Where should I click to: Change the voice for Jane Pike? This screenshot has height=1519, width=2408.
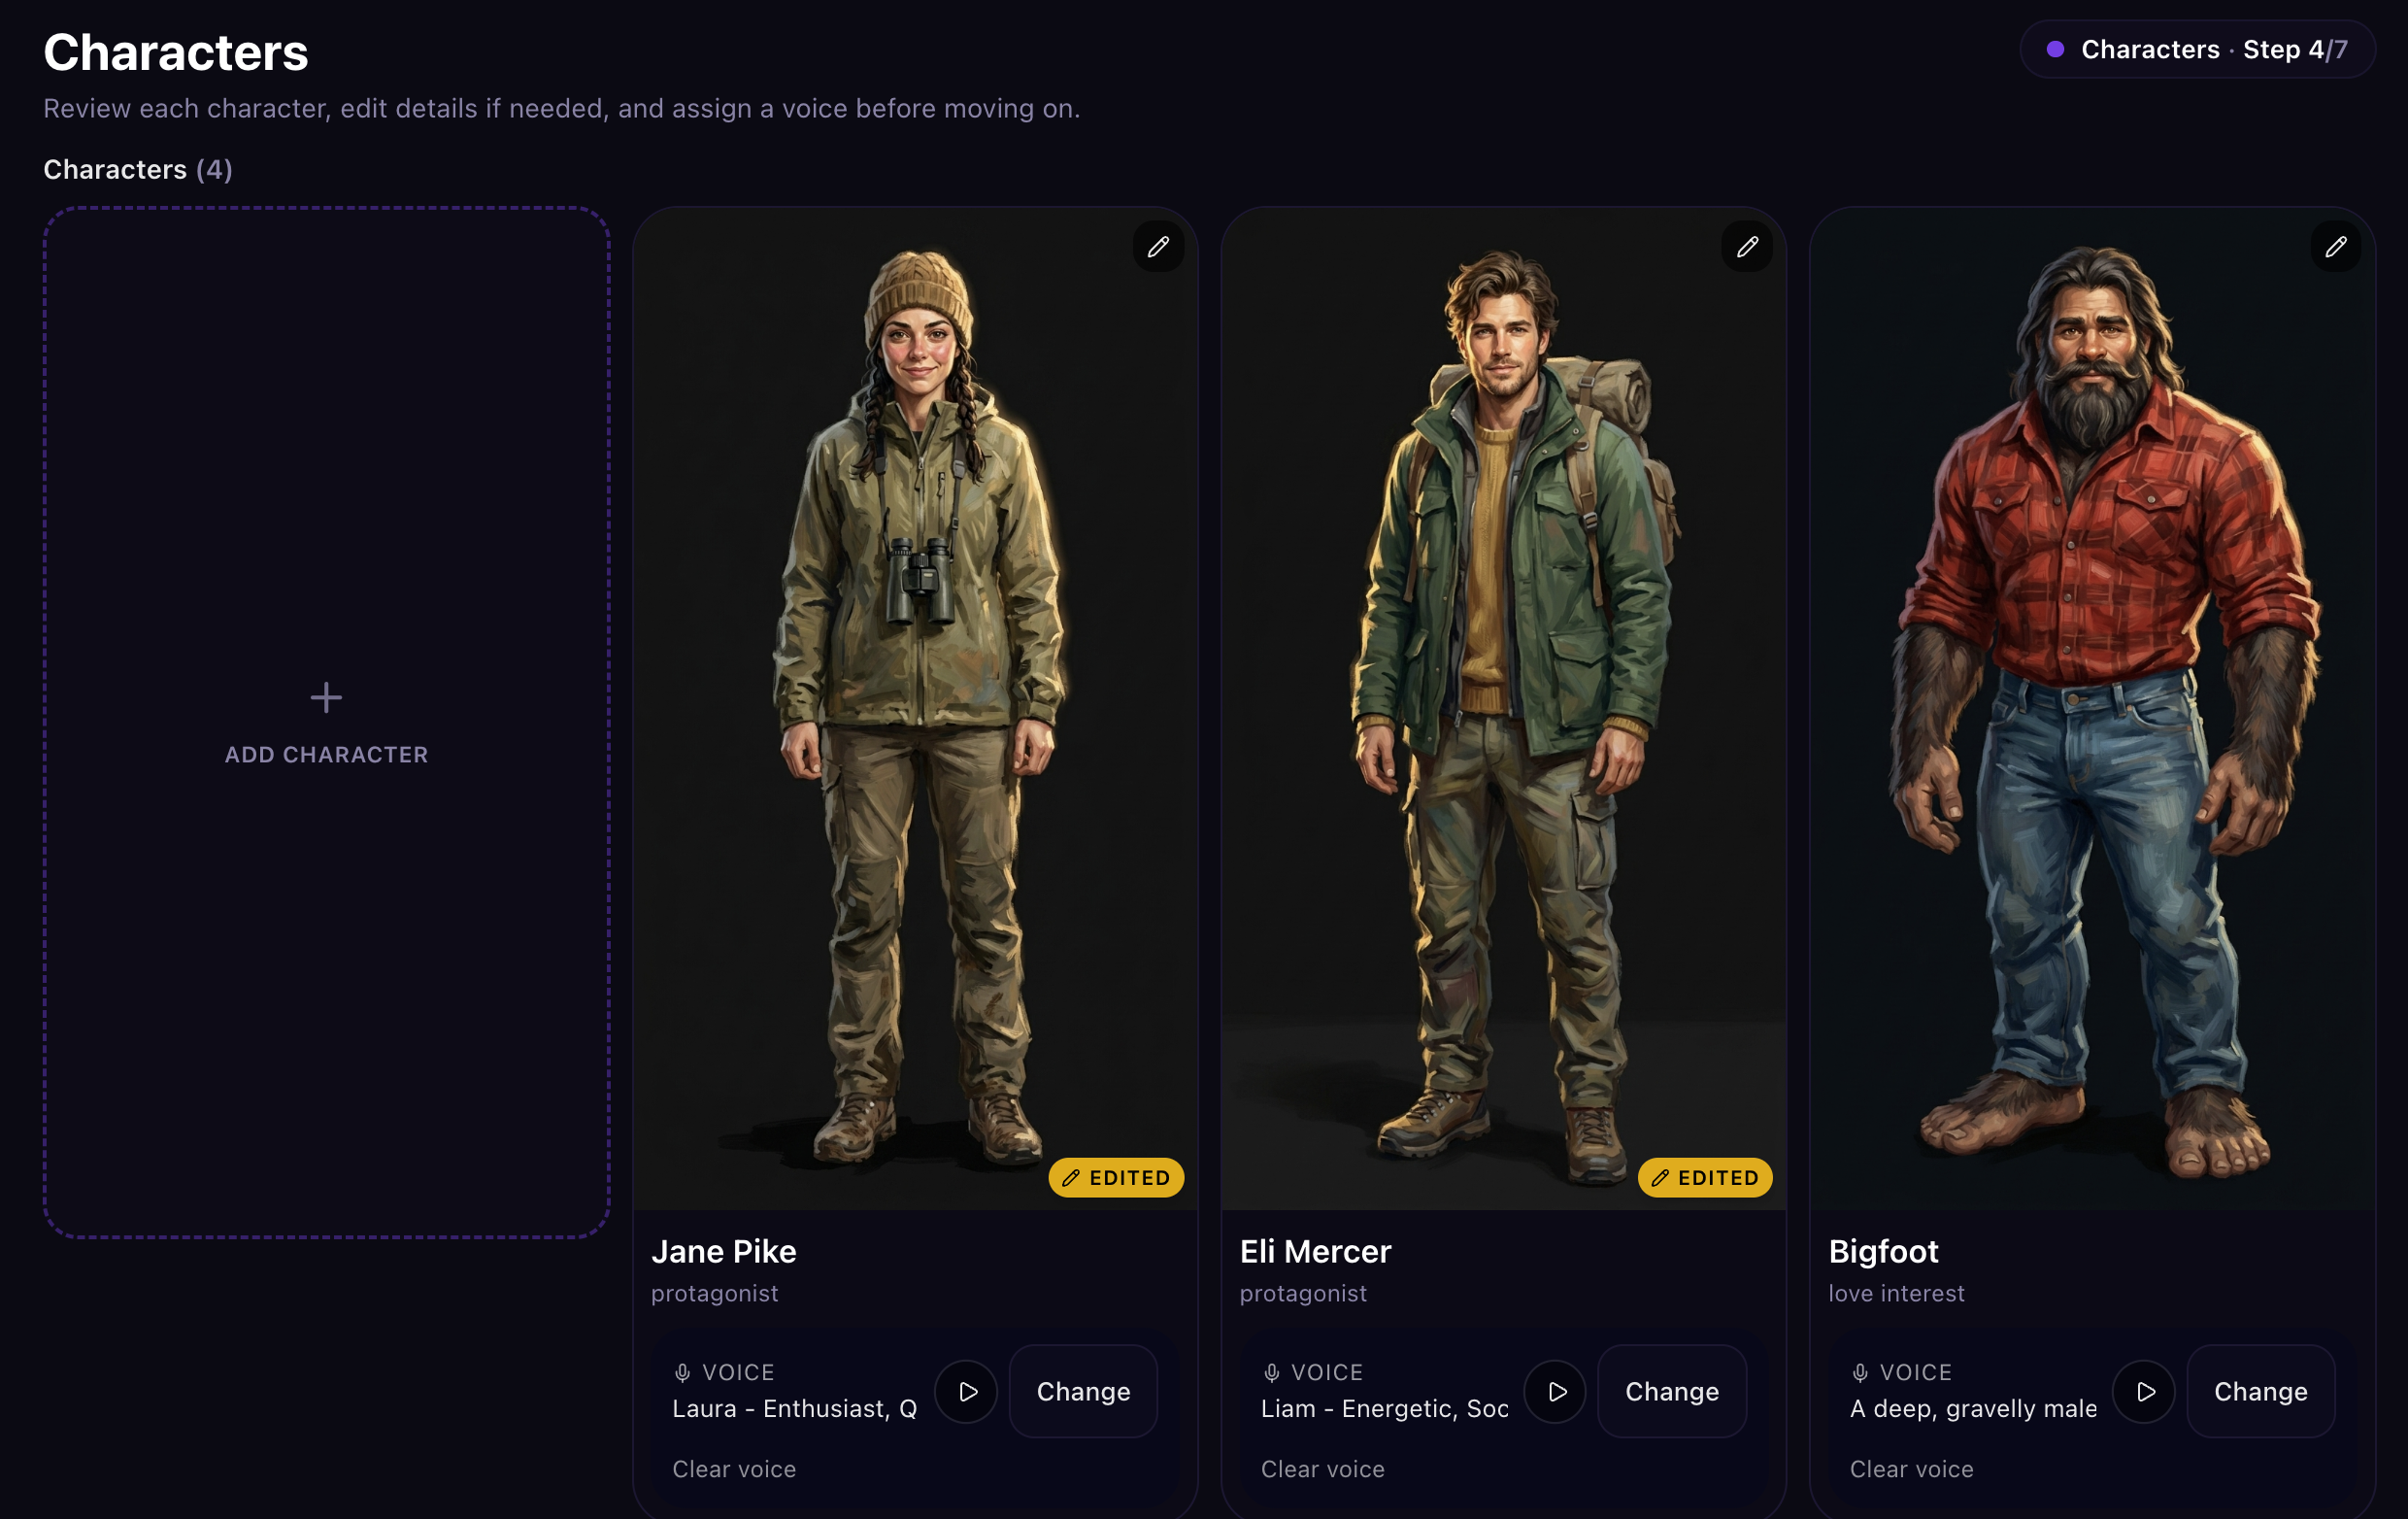pos(1083,1391)
